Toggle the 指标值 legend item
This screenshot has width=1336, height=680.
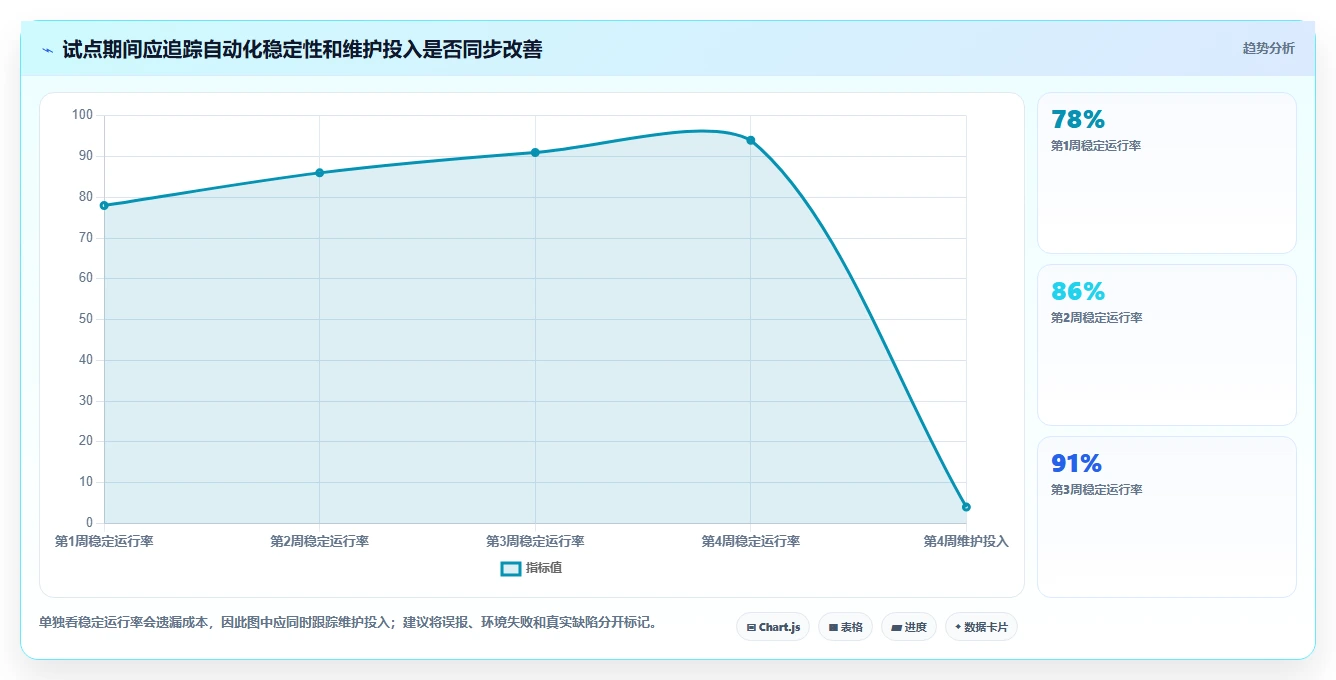(531, 568)
